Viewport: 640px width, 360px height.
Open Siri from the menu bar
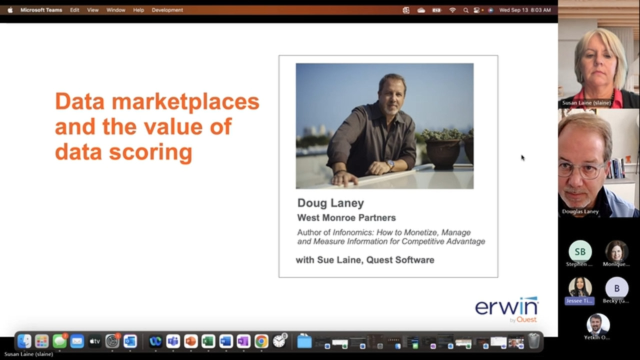(x=491, y=10)
